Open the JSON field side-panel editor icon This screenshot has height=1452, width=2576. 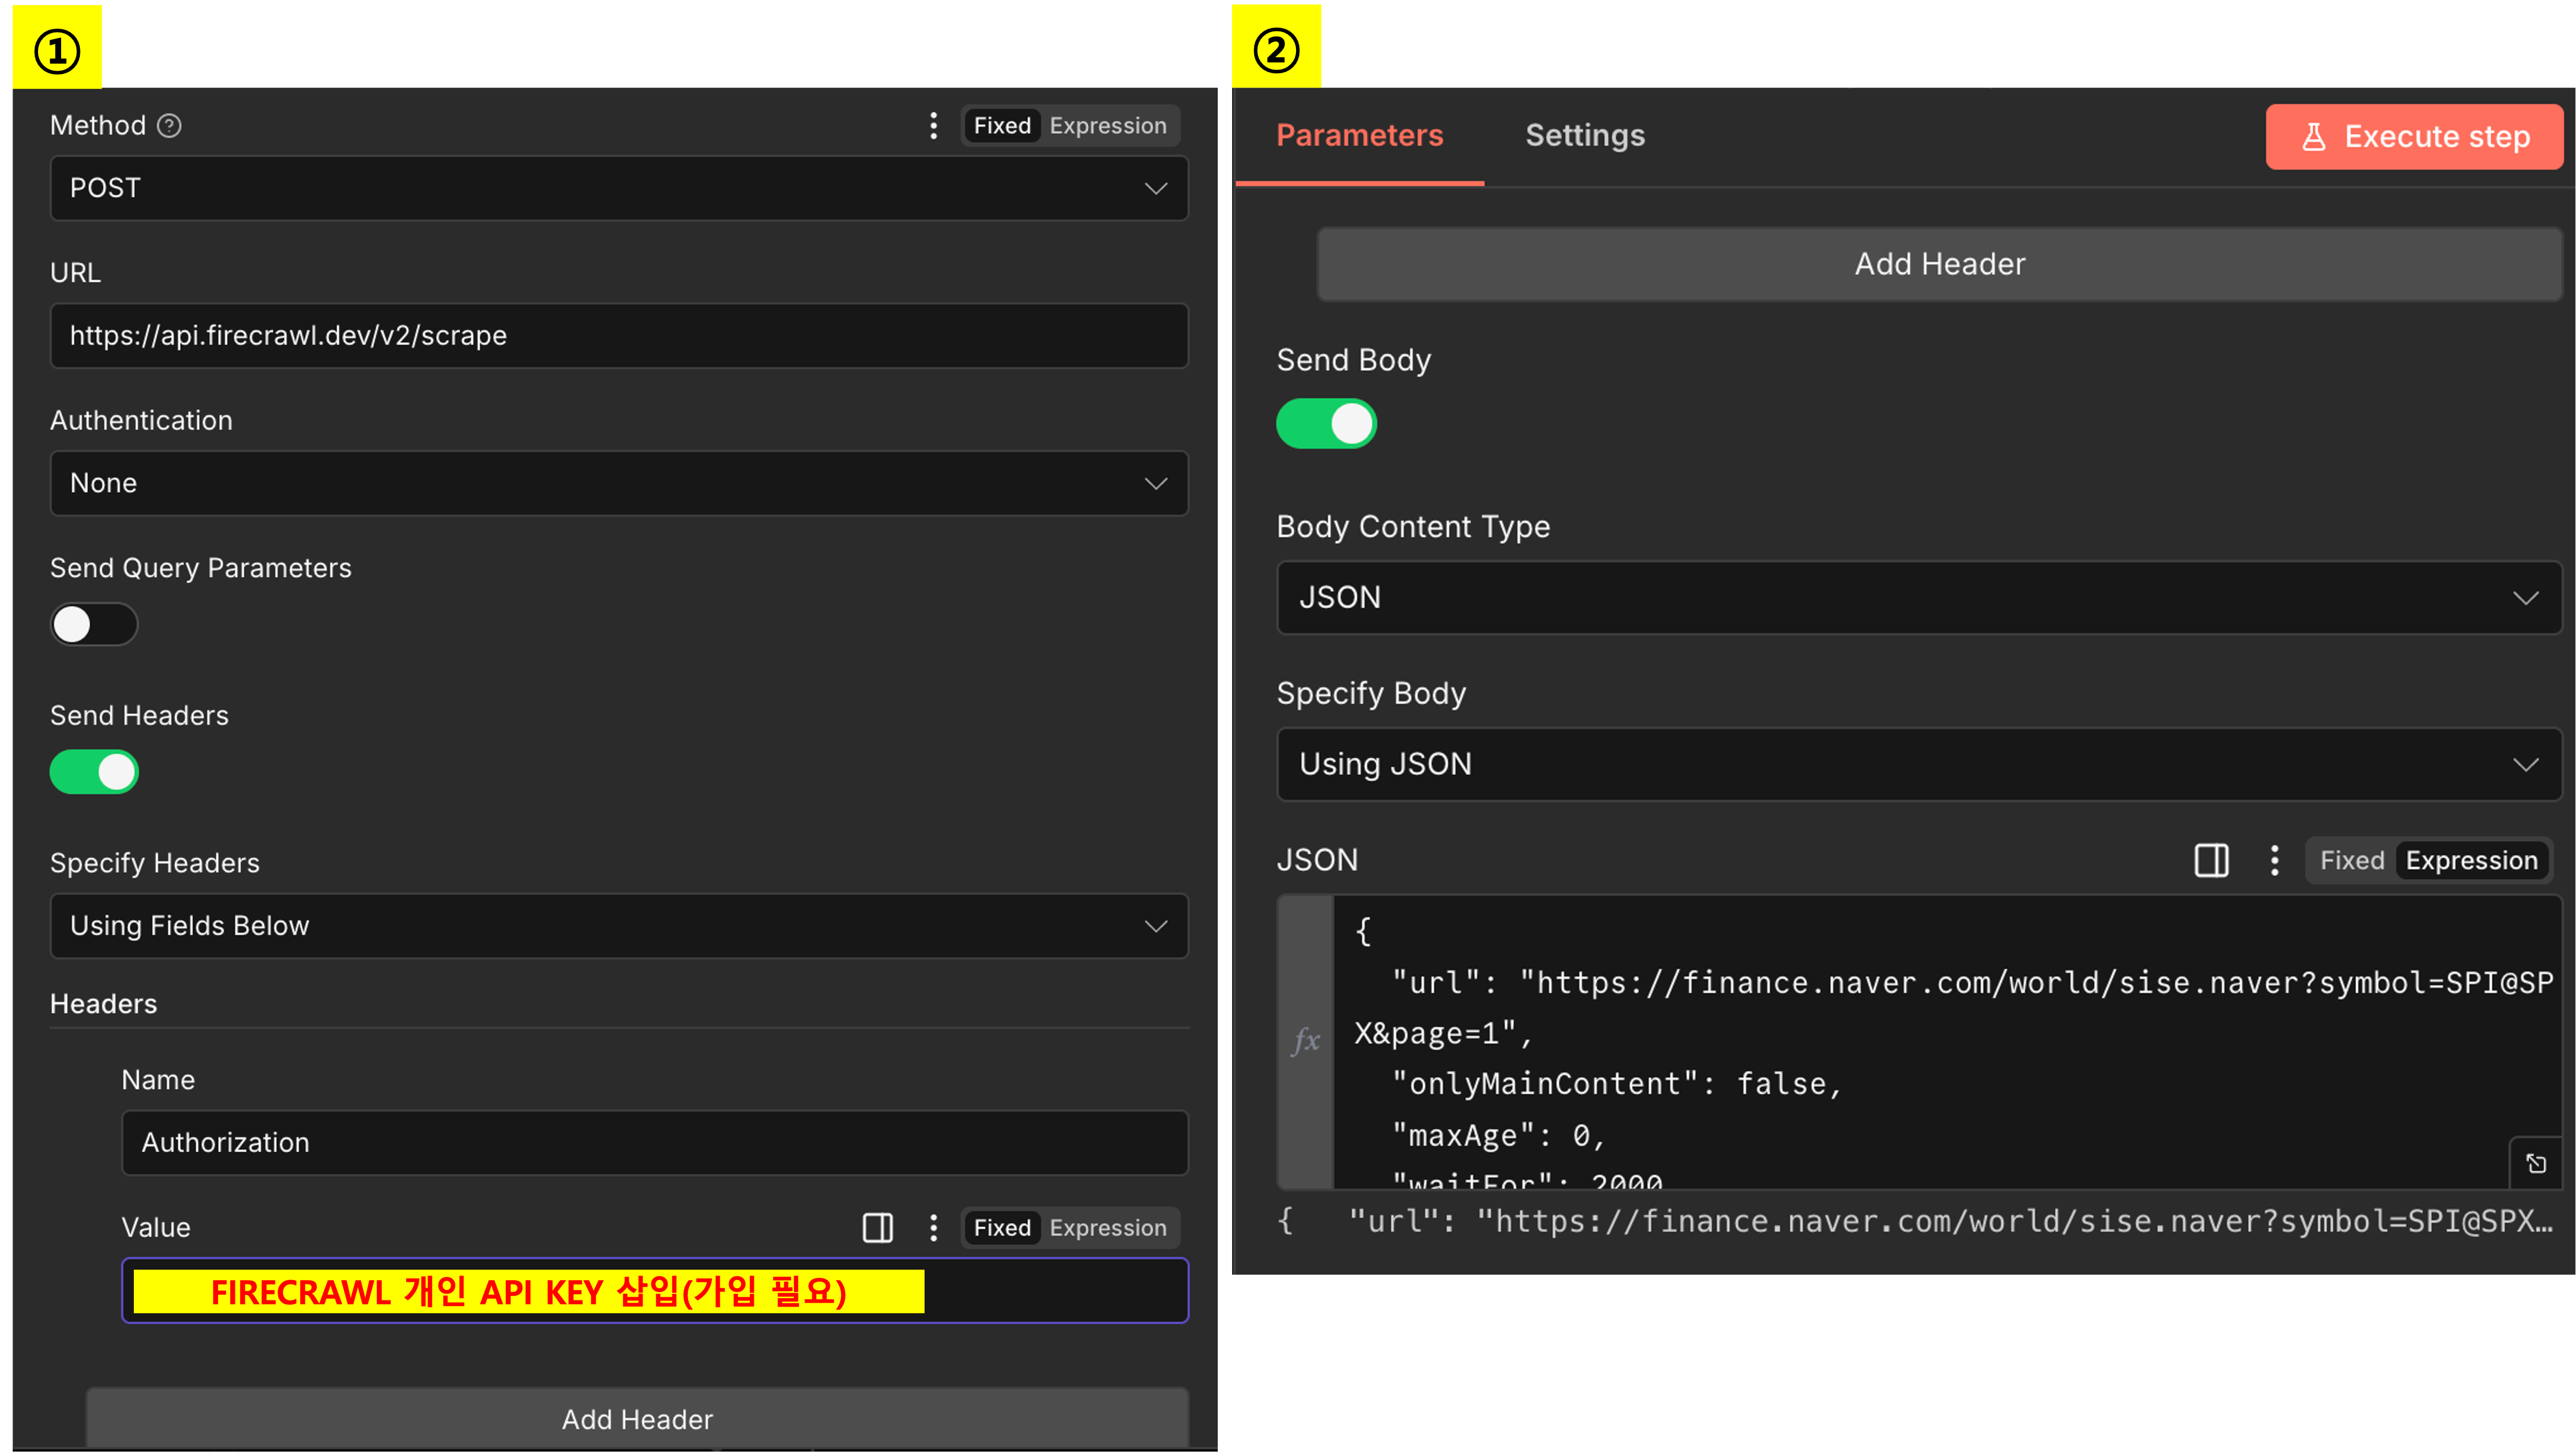pyautogui.click(x=2211, y=860)
